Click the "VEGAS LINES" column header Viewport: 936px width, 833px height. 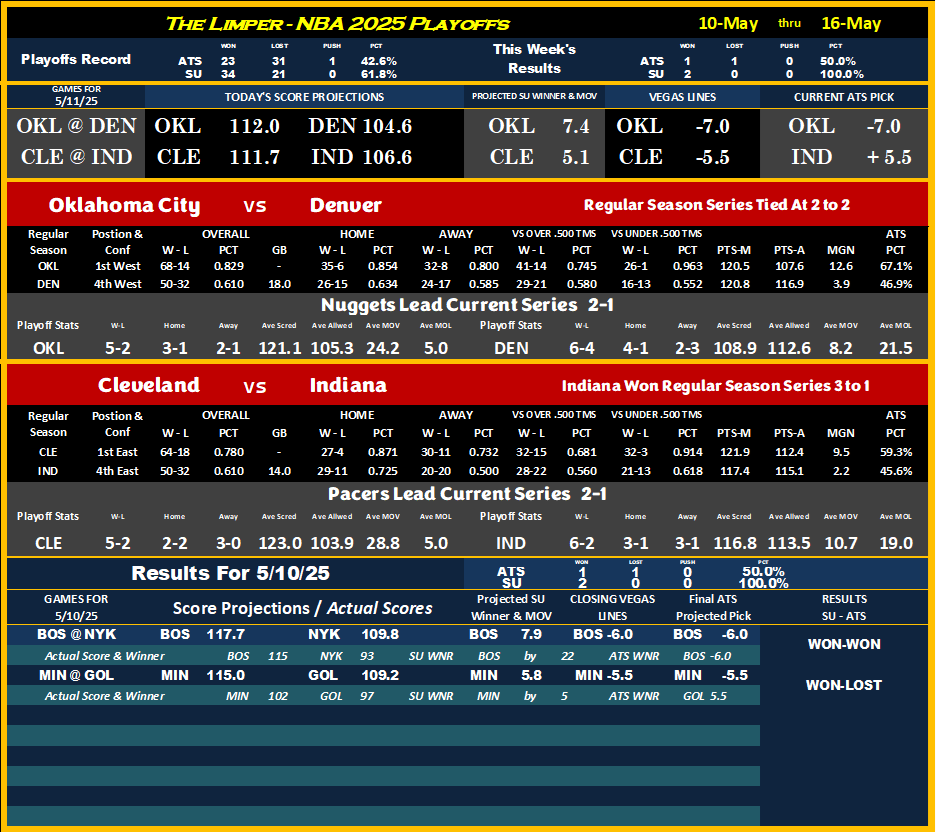(x=682, y=97)
